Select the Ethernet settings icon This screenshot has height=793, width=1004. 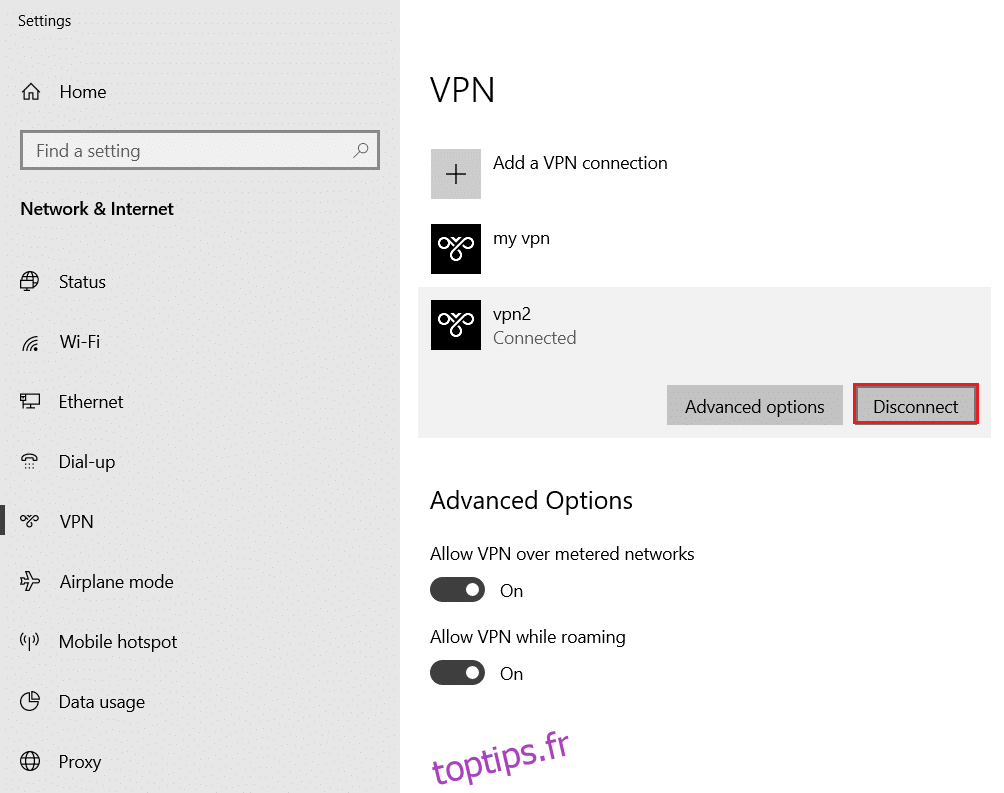tap(31, 401)
